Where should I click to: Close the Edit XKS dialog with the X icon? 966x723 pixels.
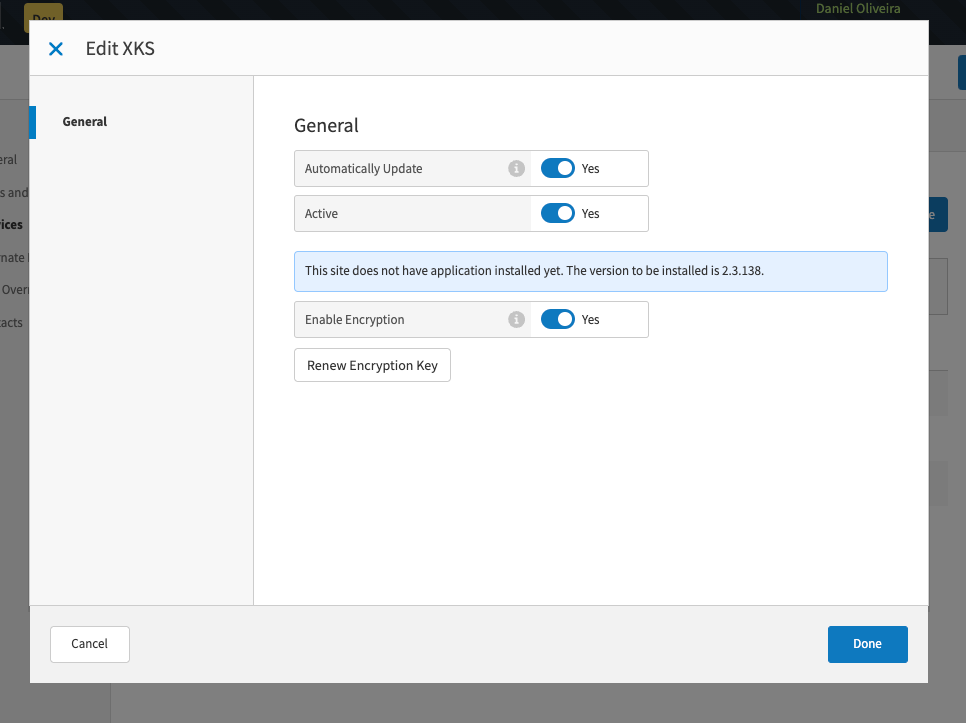[55, 48]
